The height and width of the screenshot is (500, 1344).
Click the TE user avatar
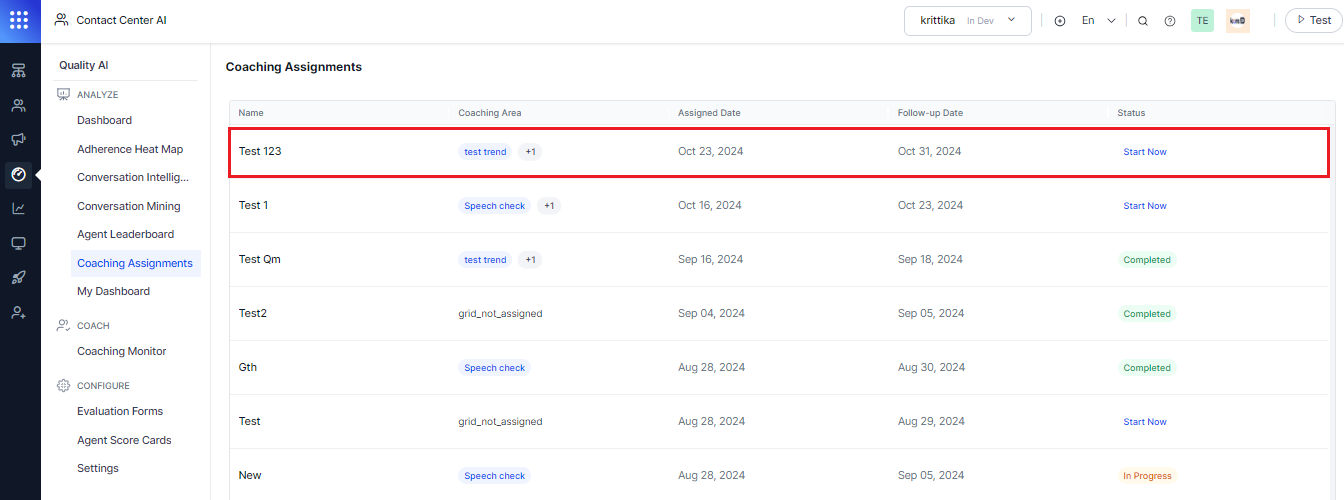[x=1202, y=20]
